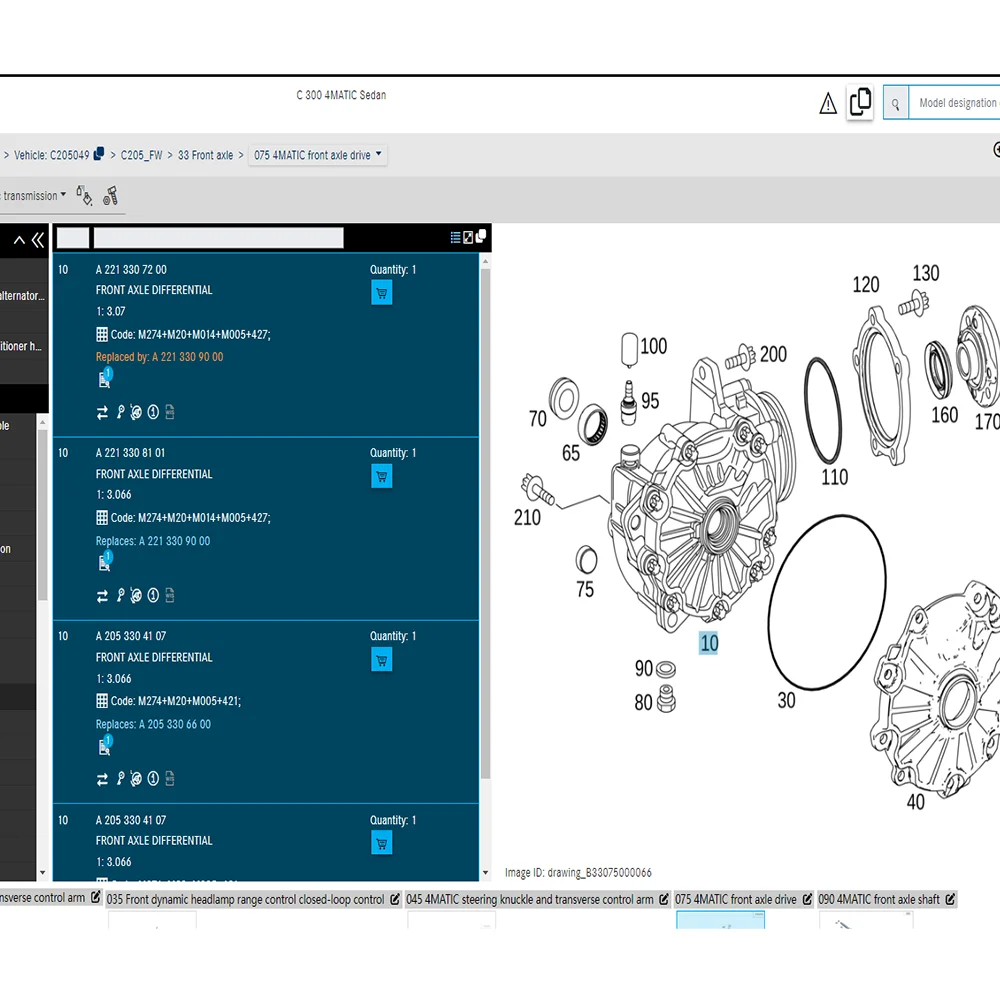This screenshot has height=1000, width=1000.
Task: Click edit icon on 090 4MATIC front axle shaft tab
Action: [x=950, y=899]
